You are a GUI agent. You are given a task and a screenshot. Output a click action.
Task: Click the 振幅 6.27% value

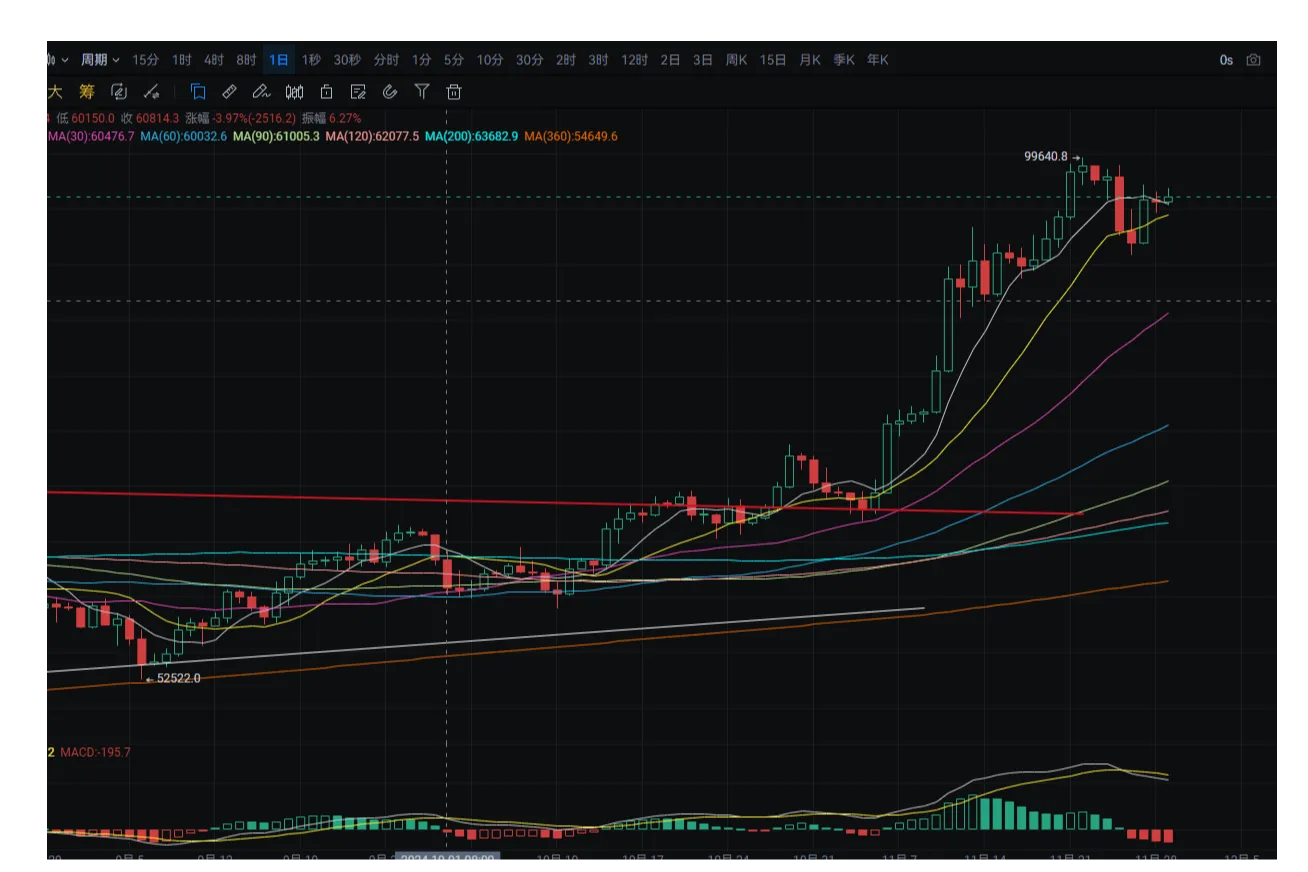[332, 118]
